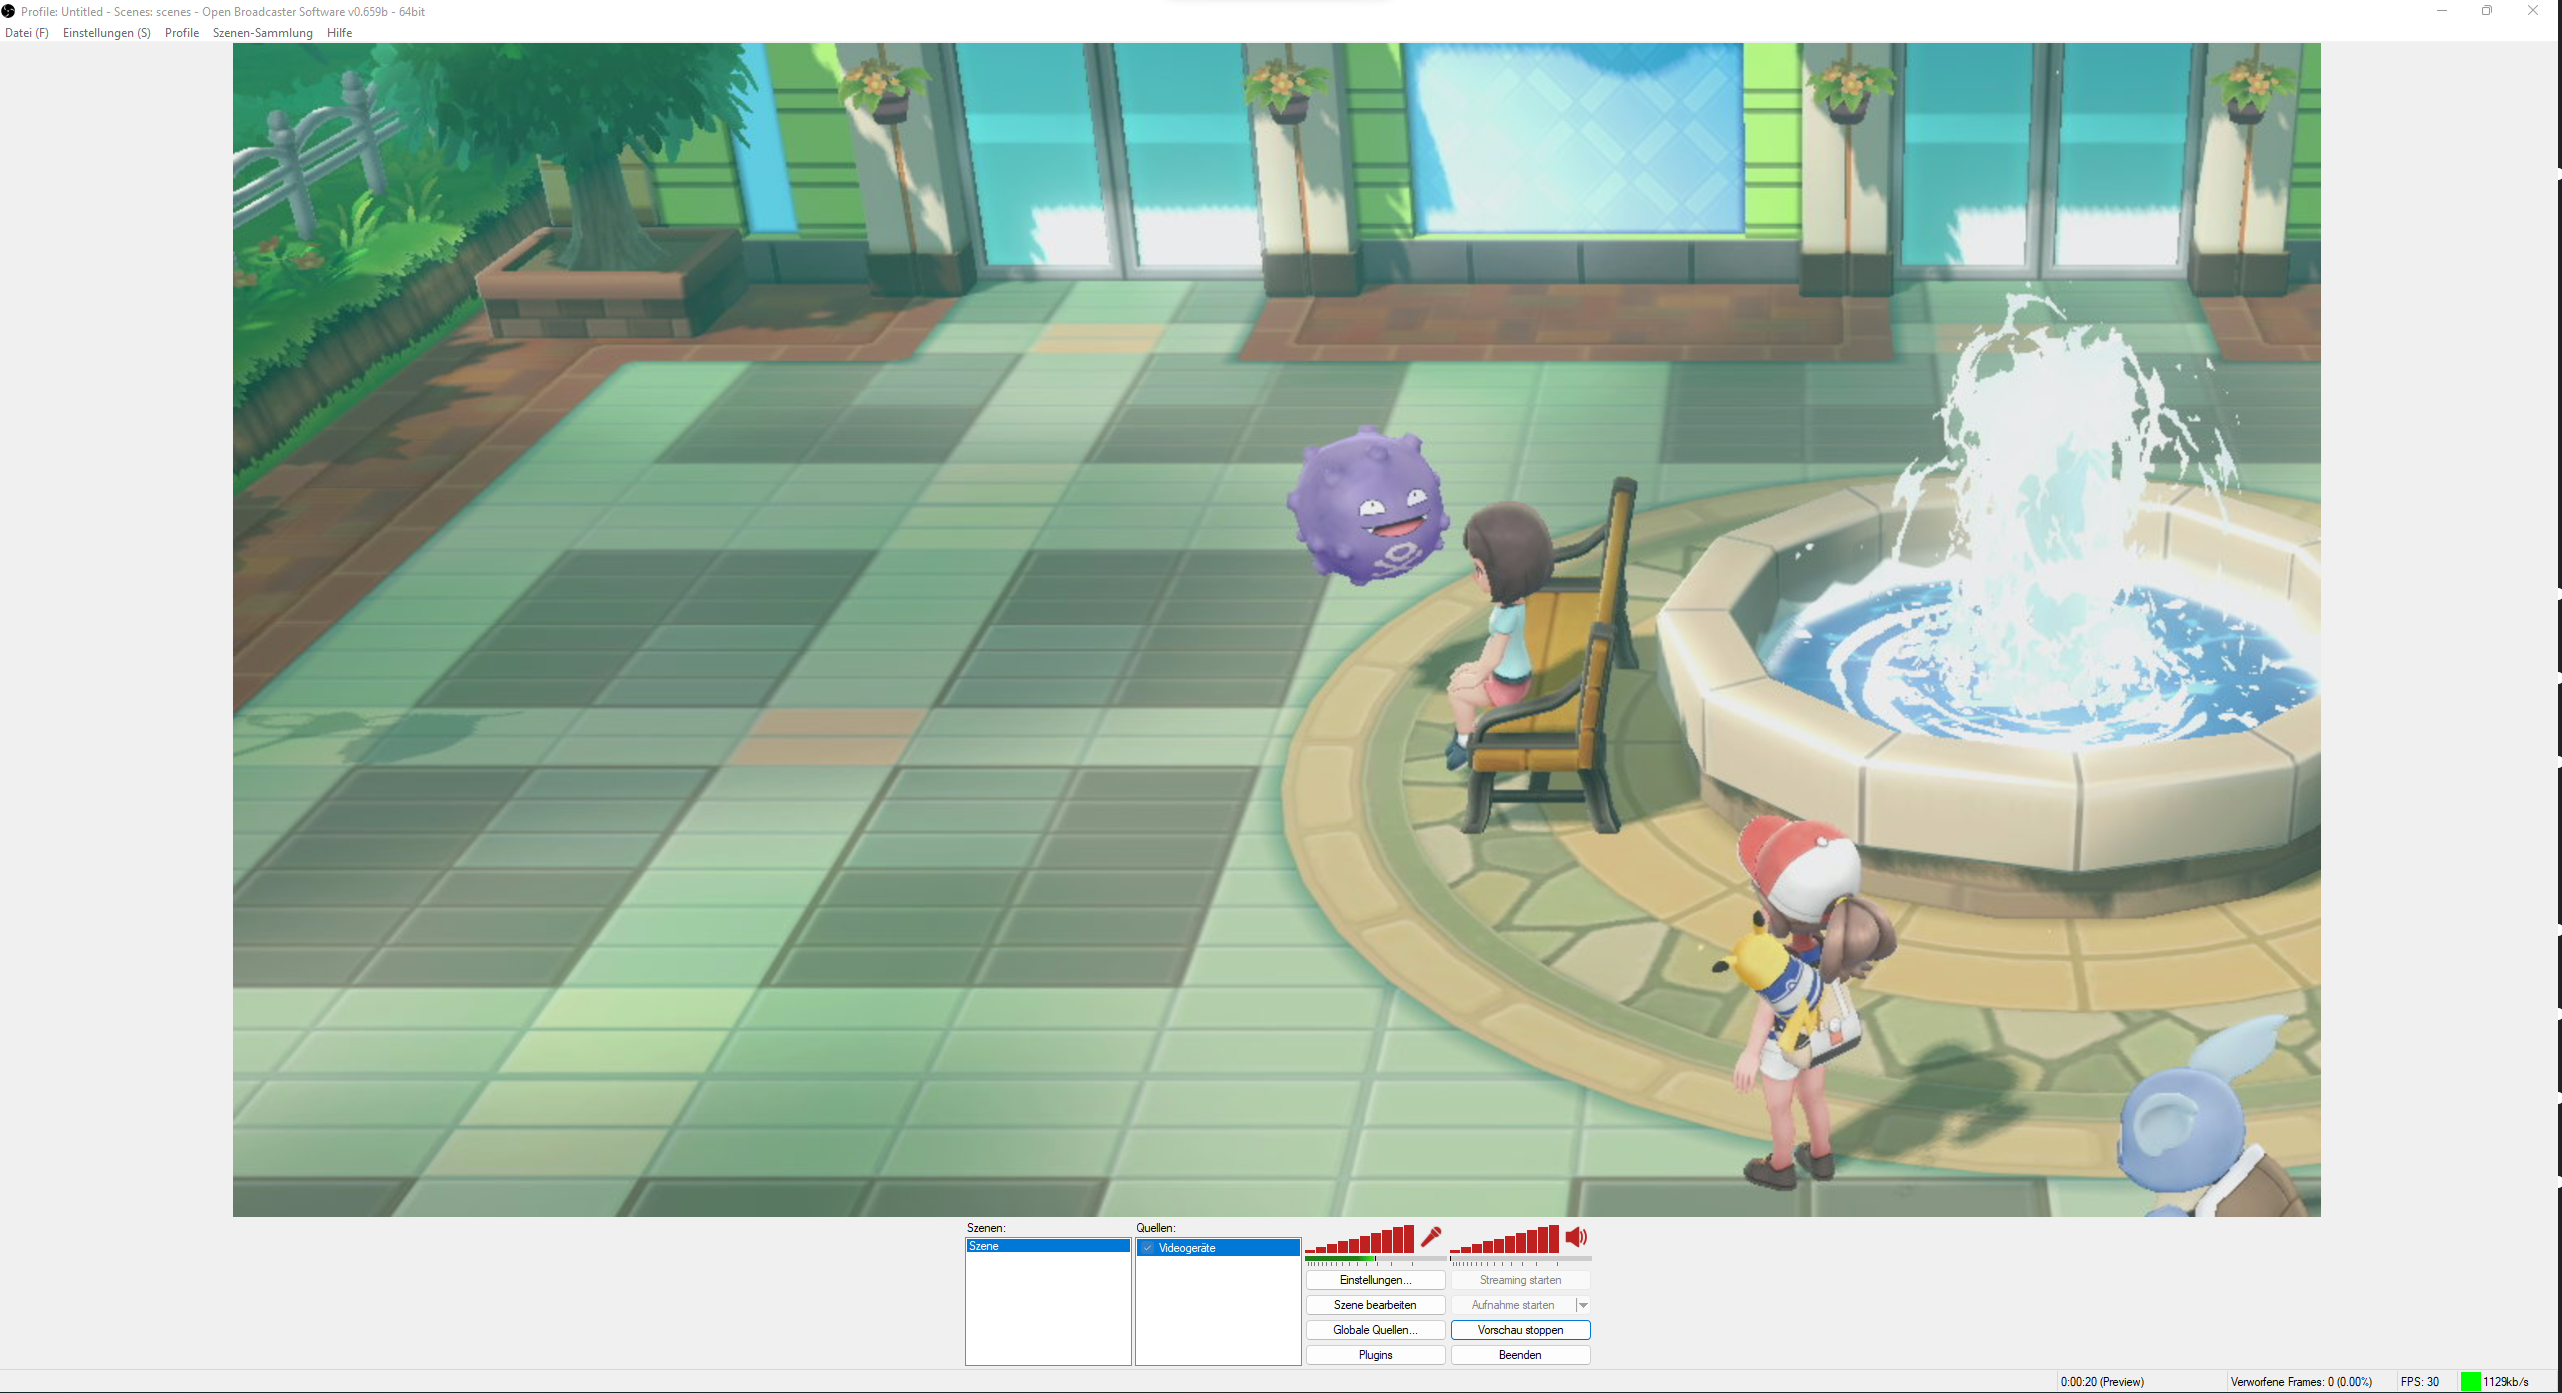Minimize the OBS window

(x=2442, y=11)
